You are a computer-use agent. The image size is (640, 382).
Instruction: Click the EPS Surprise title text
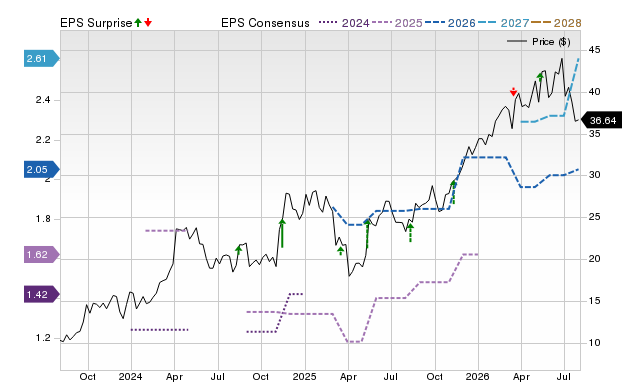(96, 23)
